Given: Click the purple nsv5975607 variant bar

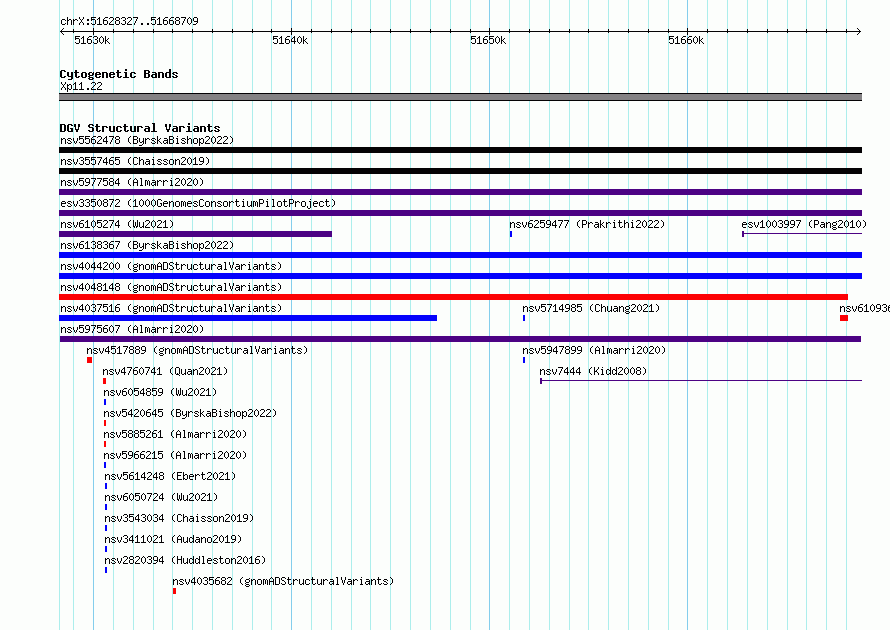Looking at the screenshot, I should [460, 339].
